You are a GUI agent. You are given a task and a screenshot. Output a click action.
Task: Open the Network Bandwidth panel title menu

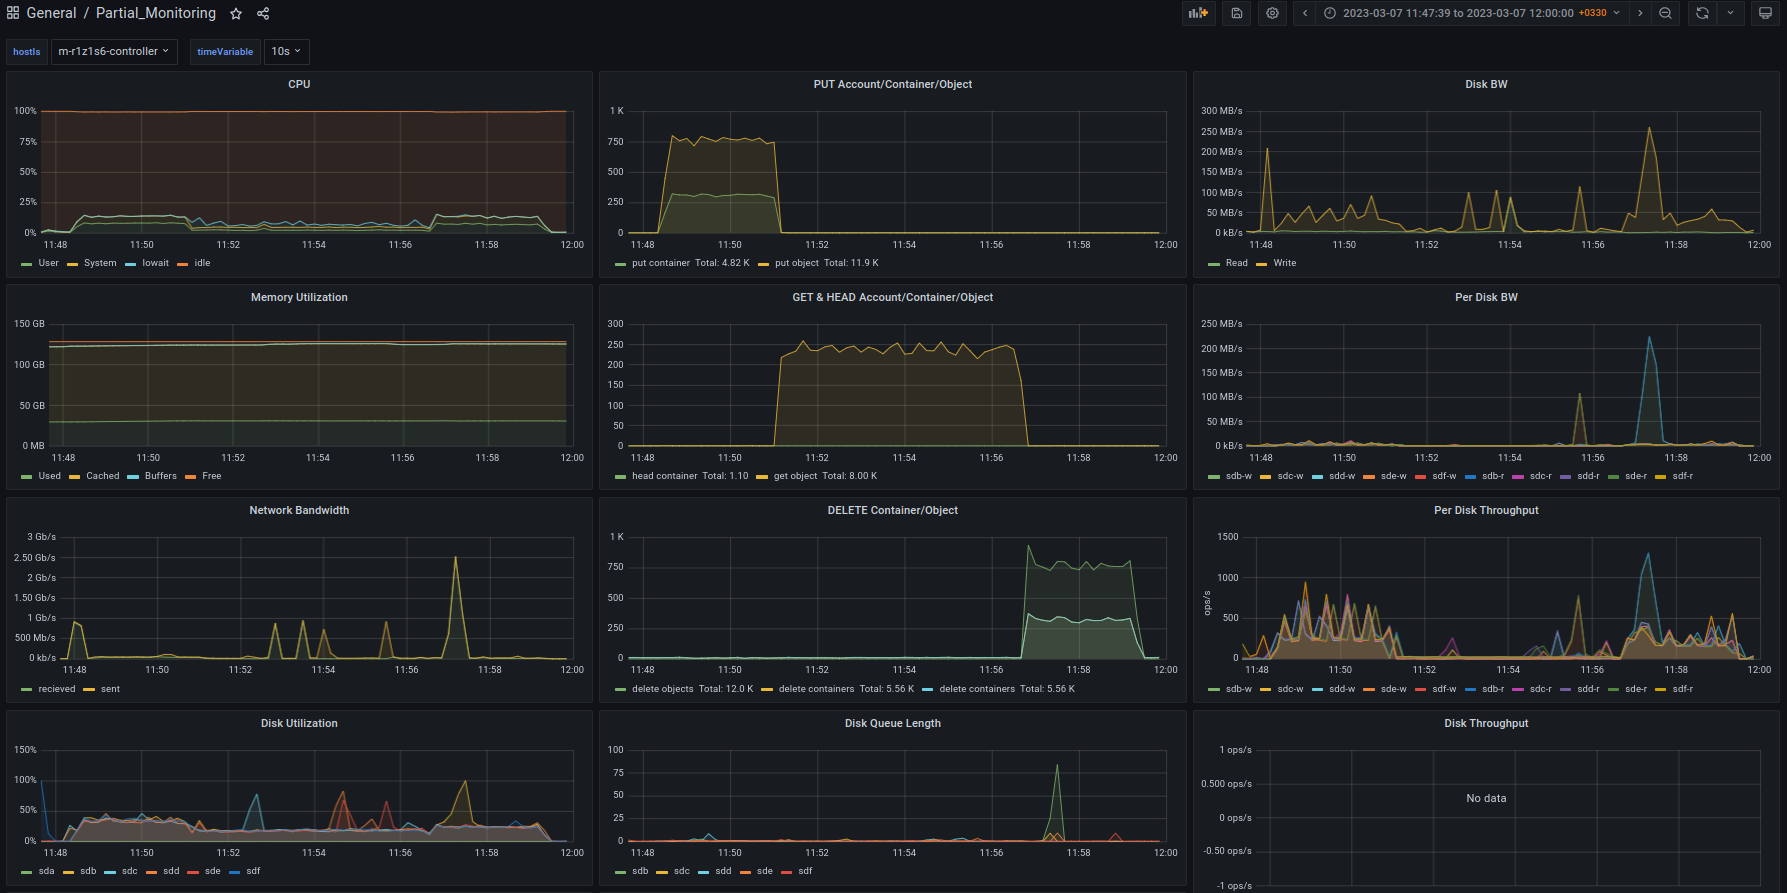pos(299,510)
